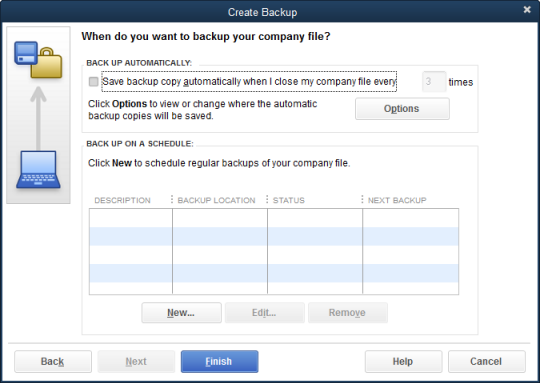This screenshot has width=540, height=383.
Task: Click the Remove schedule button
Action: point(347,313)
